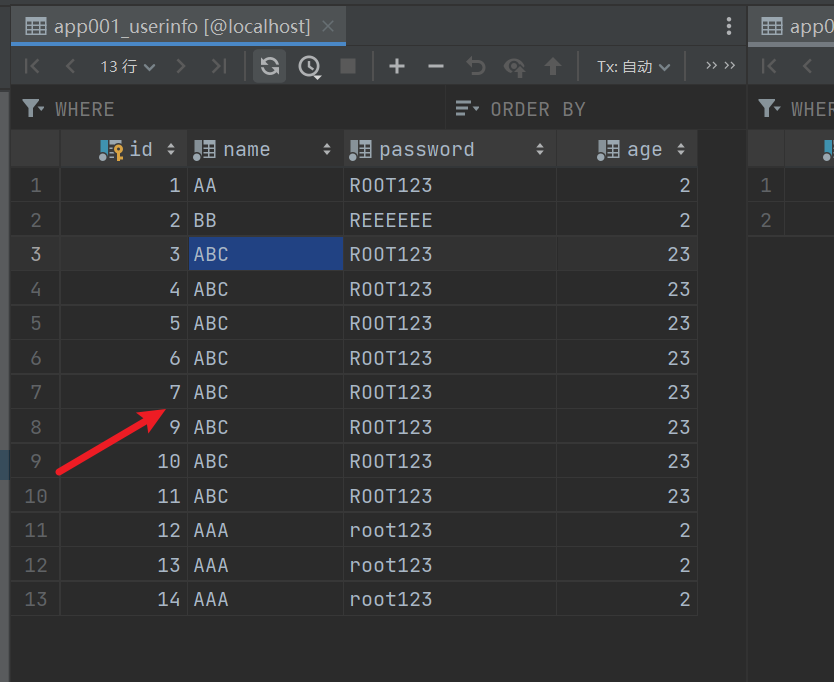Select the id cell with value 9
The image size is (834, 682).
click(123, 427)
